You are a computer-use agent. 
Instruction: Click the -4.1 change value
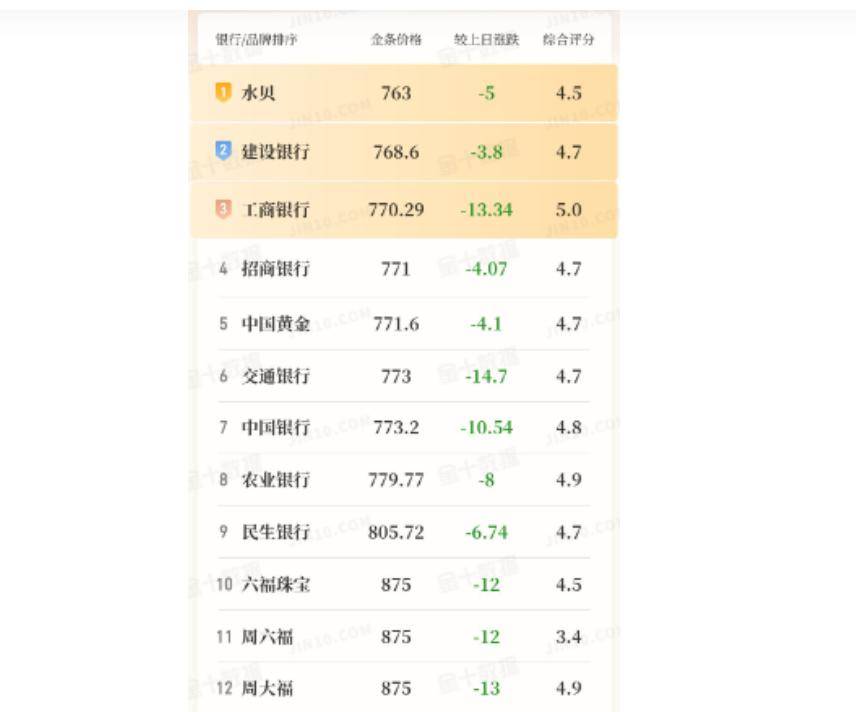point(486,324)
